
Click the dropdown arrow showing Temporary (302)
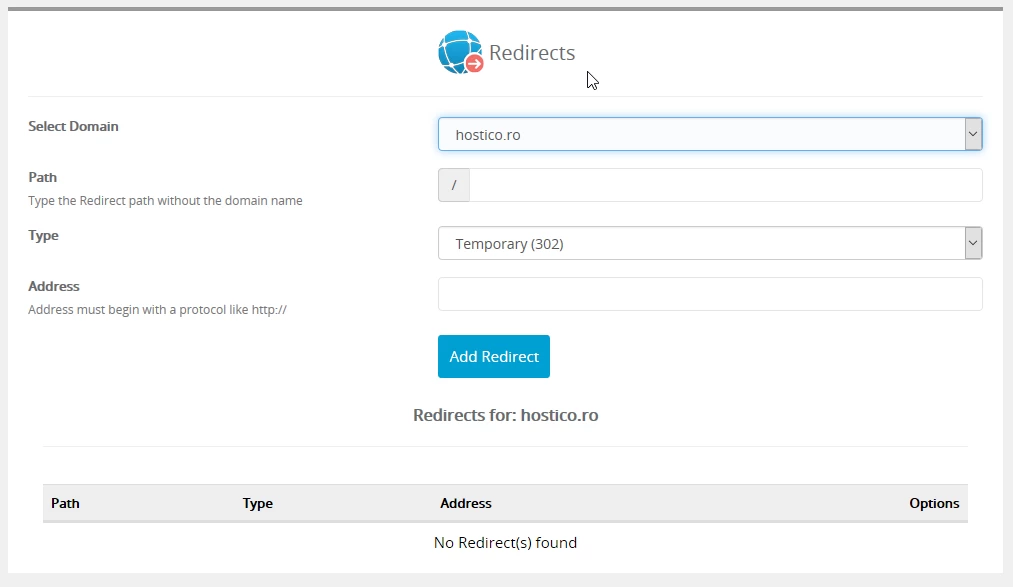[971, 242]
